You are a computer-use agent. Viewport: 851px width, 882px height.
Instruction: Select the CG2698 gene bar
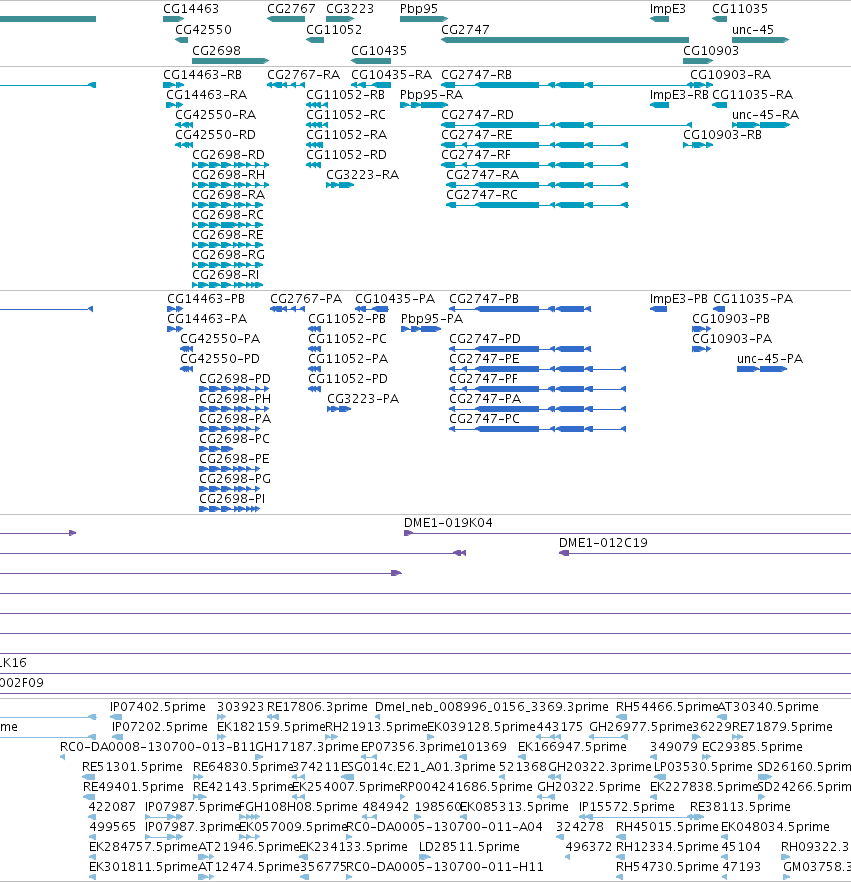point(231,61)
